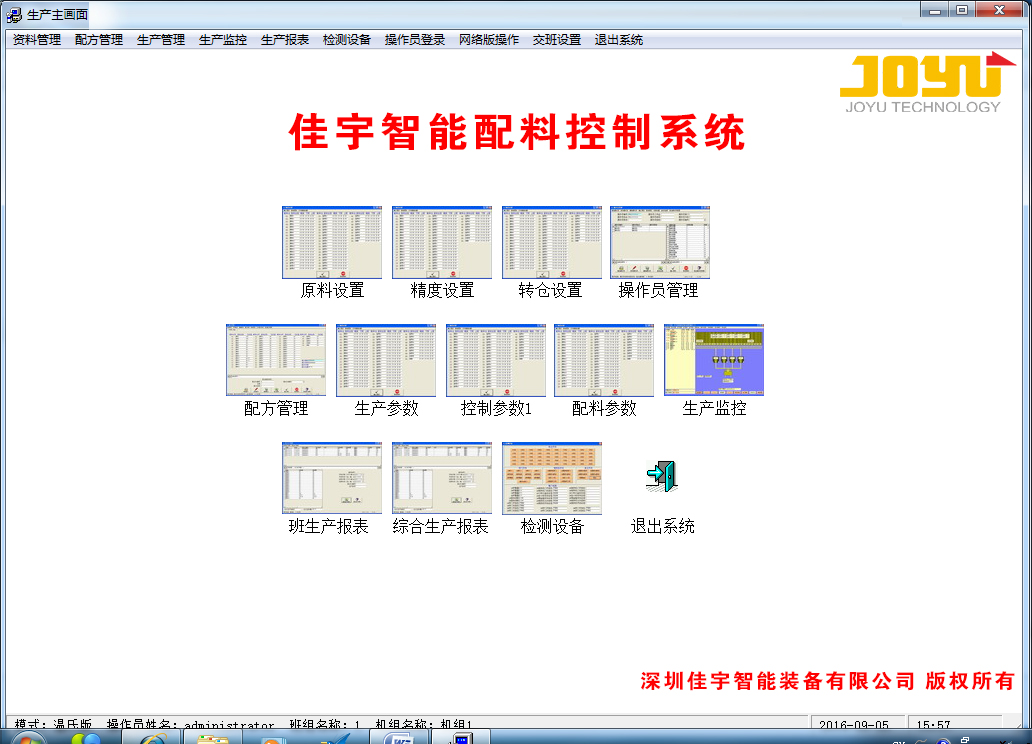Click the 生产参数 text label

coord(386,408)
